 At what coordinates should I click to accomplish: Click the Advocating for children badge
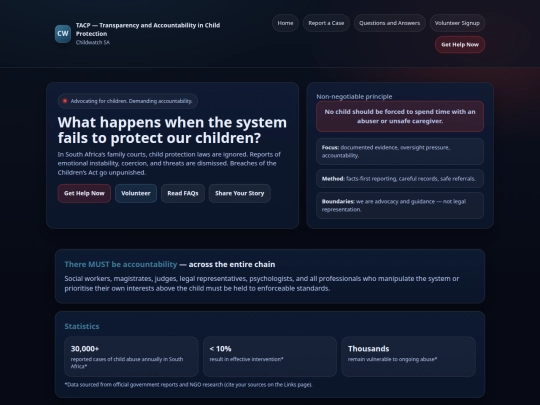coord(128,101)
